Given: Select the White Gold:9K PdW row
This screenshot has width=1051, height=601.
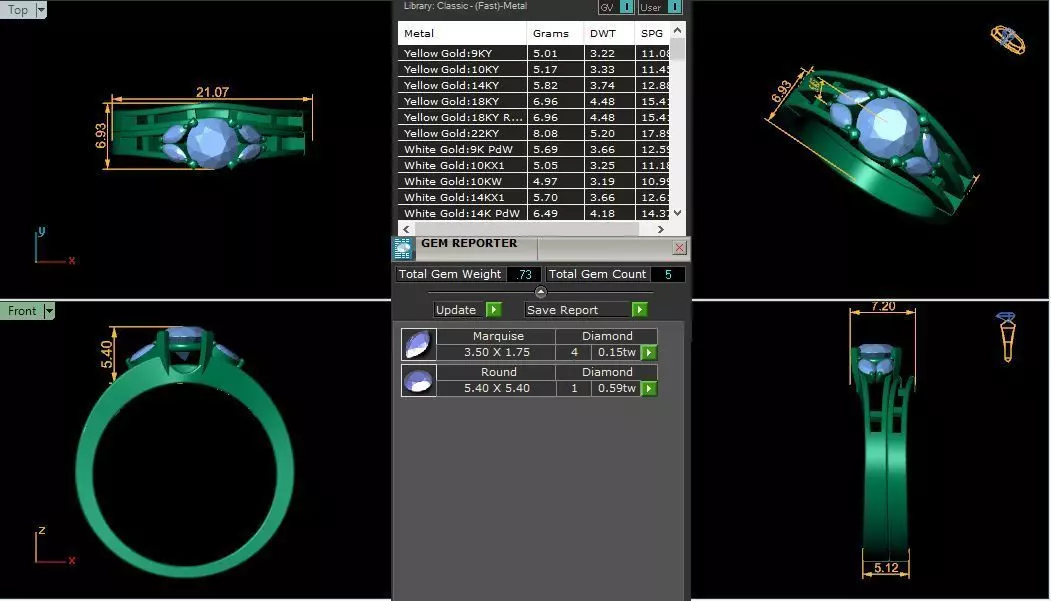Looking at the screenshot, I should click(534, 149).
